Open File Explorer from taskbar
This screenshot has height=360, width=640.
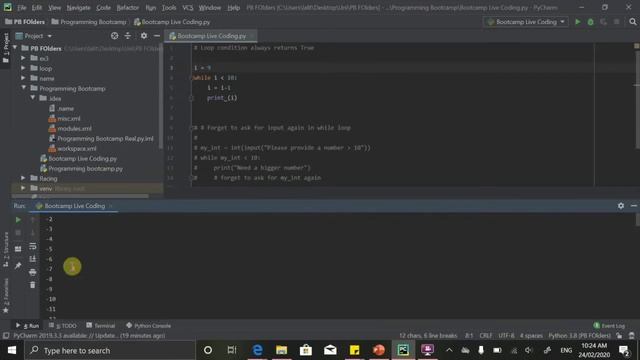coord(282,350)
